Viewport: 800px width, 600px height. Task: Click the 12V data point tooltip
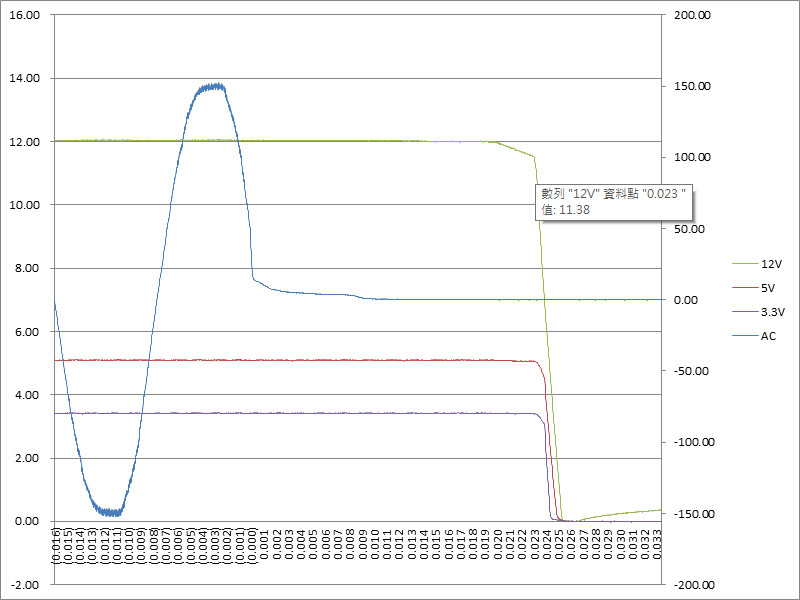(614, 202)
